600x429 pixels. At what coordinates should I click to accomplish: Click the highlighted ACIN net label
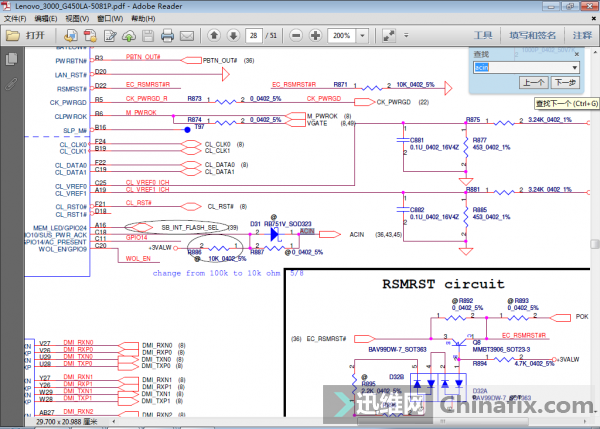[x=307, y=231]
